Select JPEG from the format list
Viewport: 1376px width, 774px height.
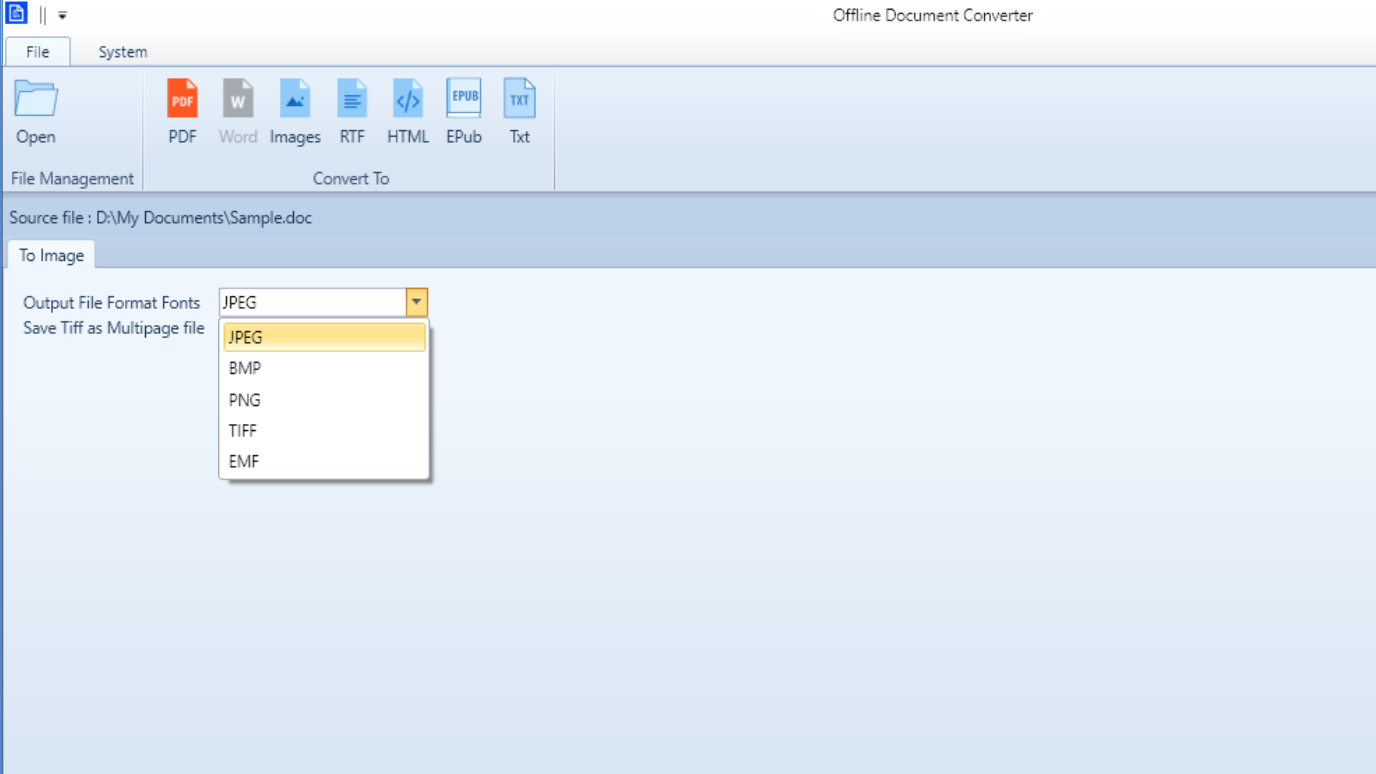(x=324, y=337)
